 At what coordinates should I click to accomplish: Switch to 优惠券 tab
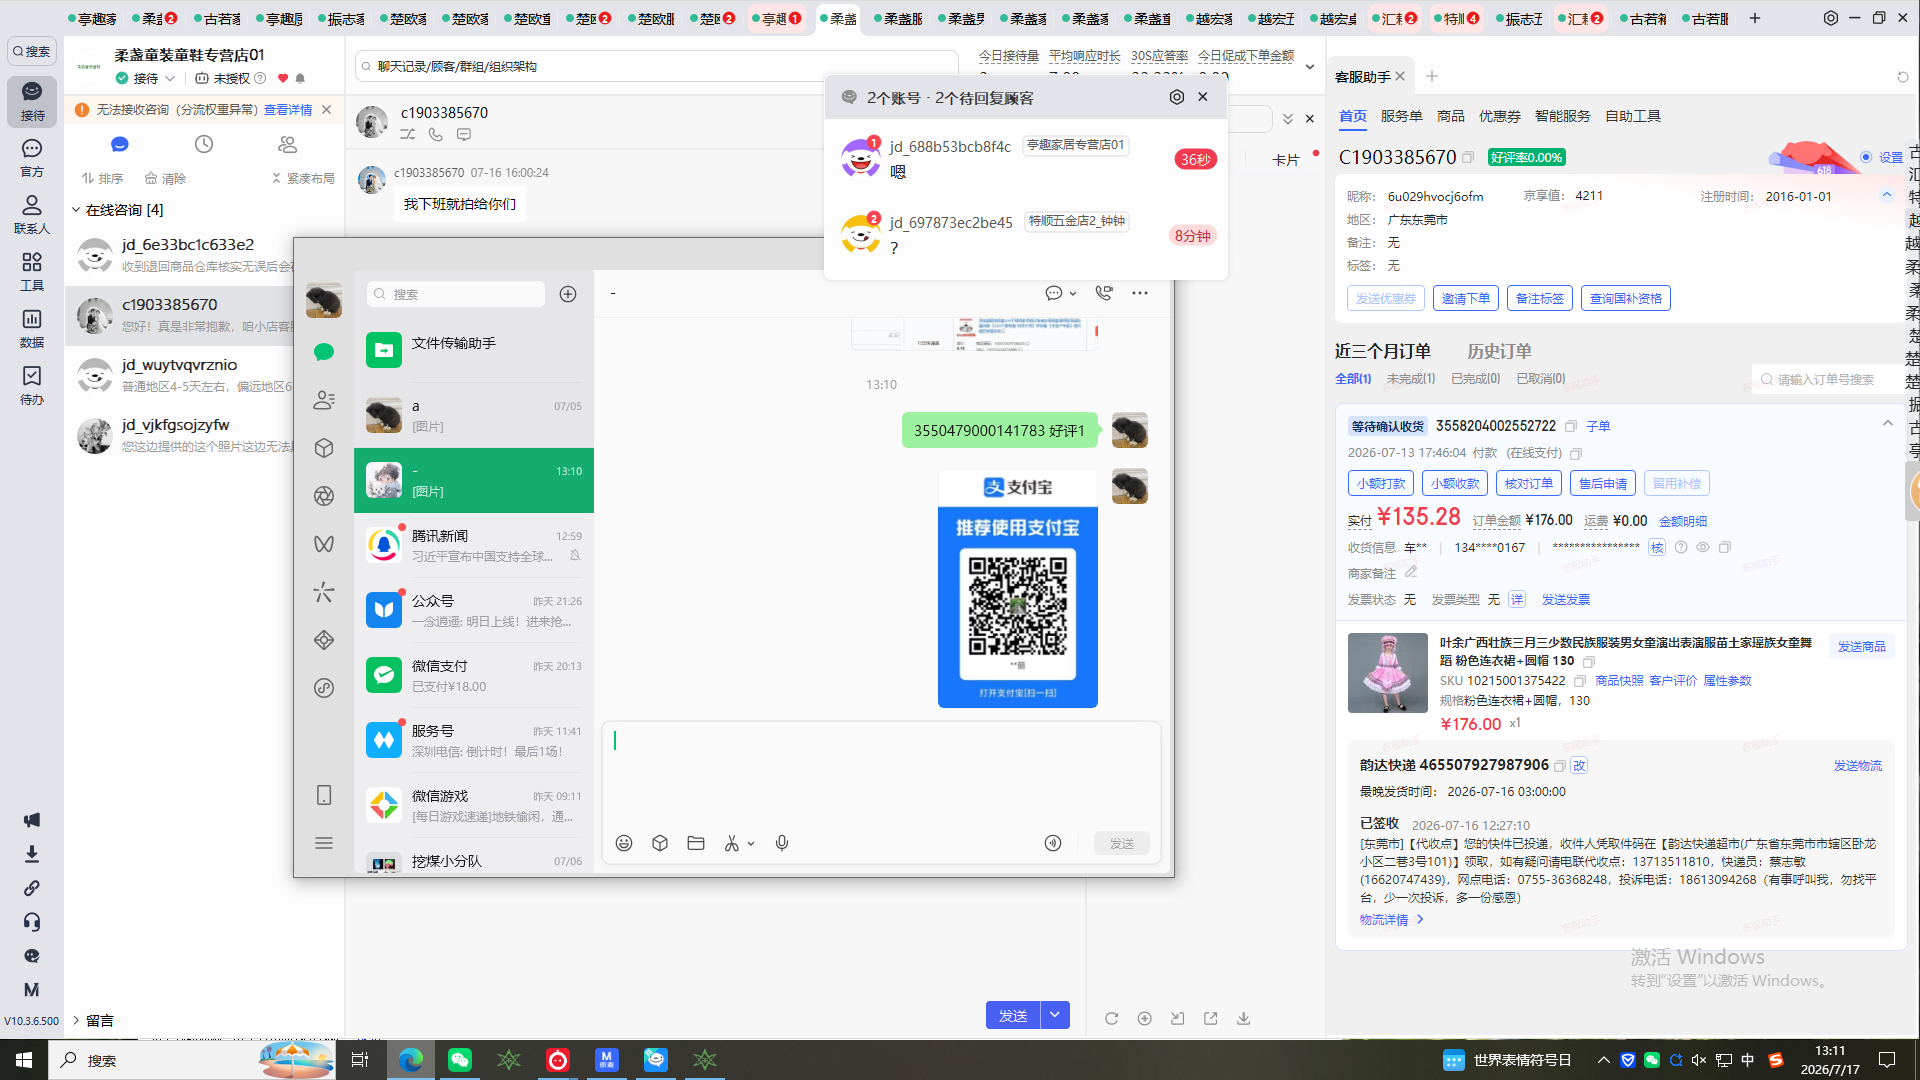[x=1500, y=116]
